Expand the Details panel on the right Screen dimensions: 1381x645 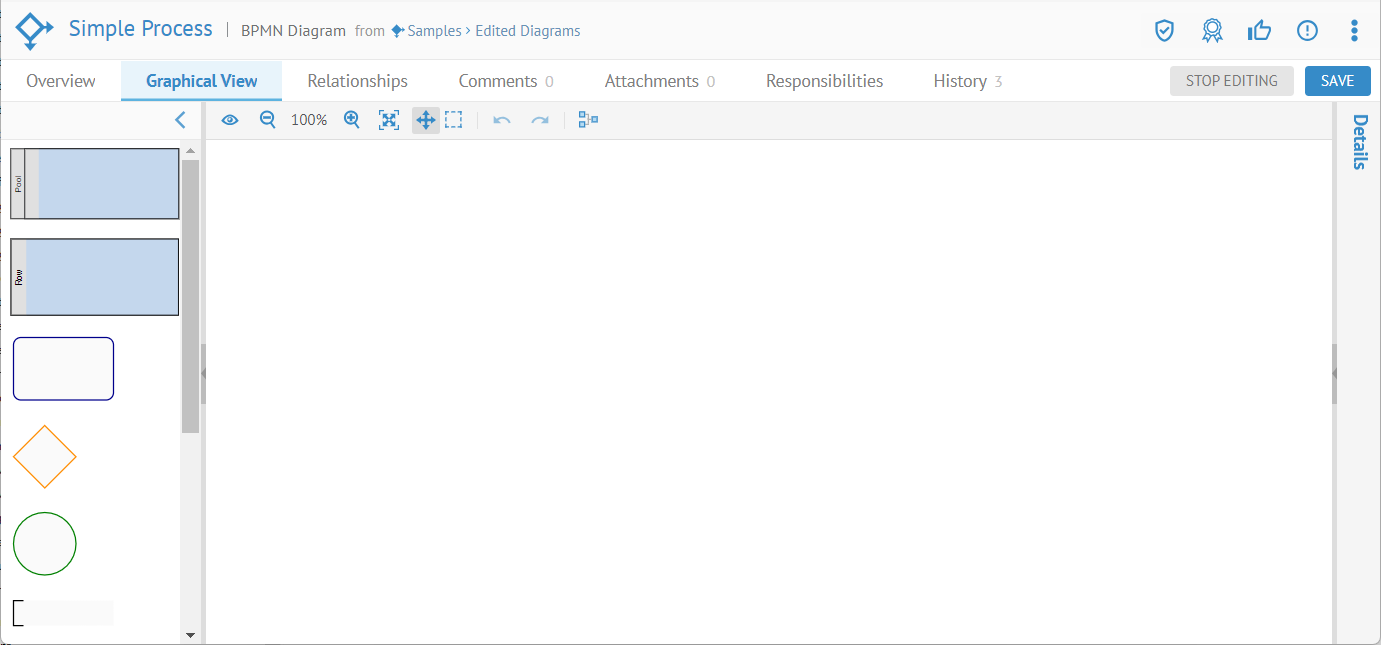click(x=1358, y=143)
